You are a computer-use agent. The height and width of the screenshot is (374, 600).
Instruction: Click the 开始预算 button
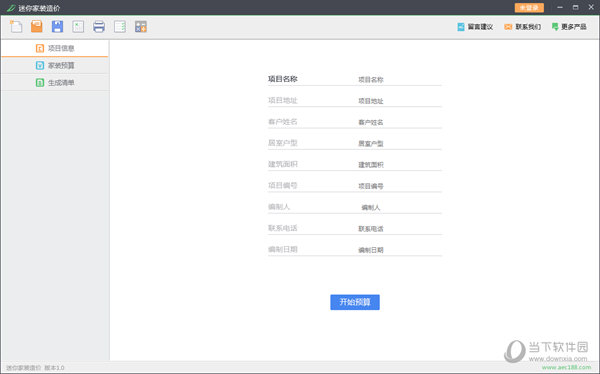[355, 302]
